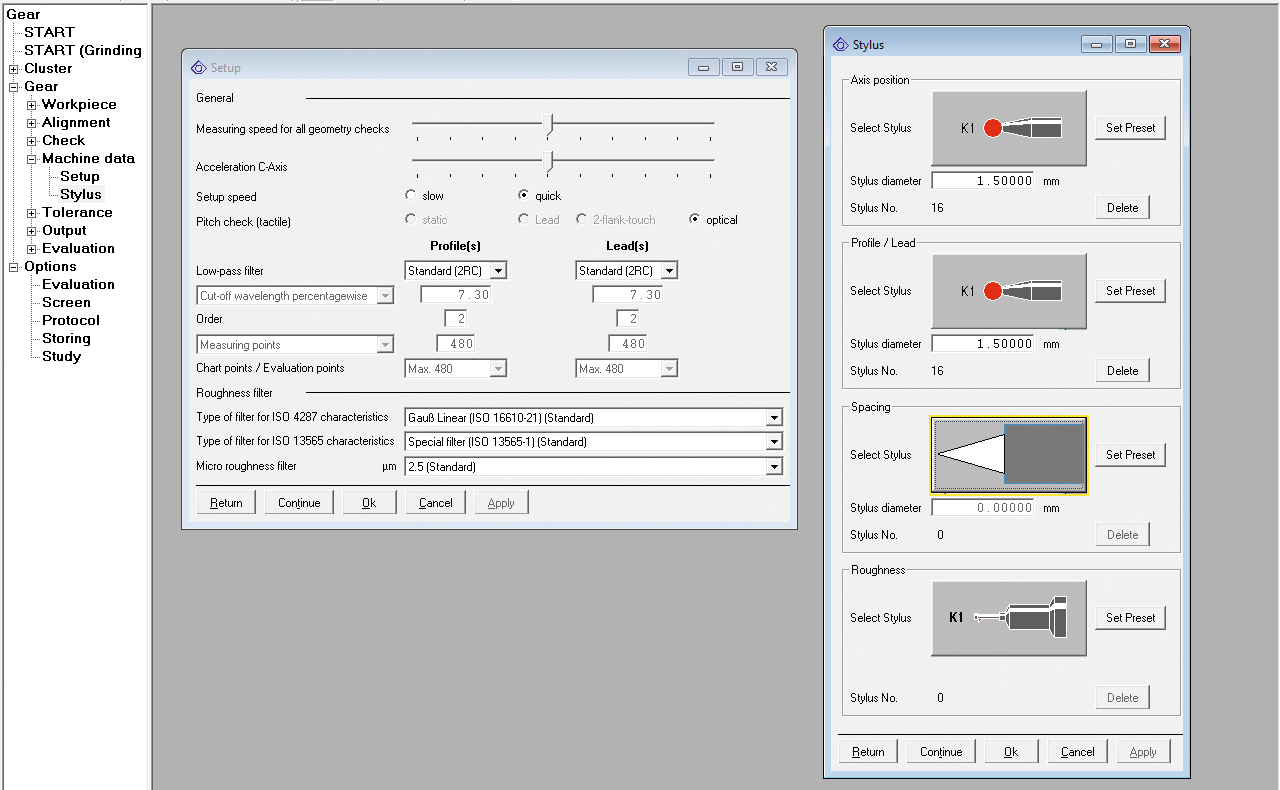Expand the Tolerance tree node
The height and width of the screenshot is (790, 1280).
[x=32, y=213]
